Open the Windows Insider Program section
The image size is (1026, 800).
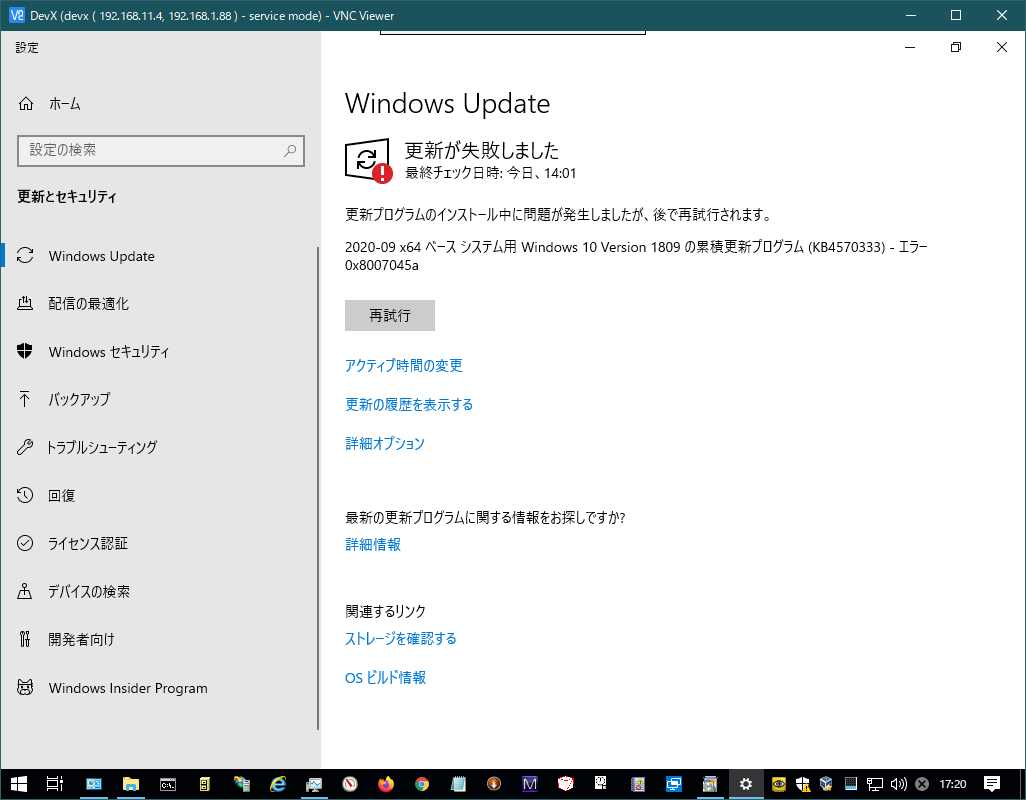pyautogui.click(x=159, y=687)
